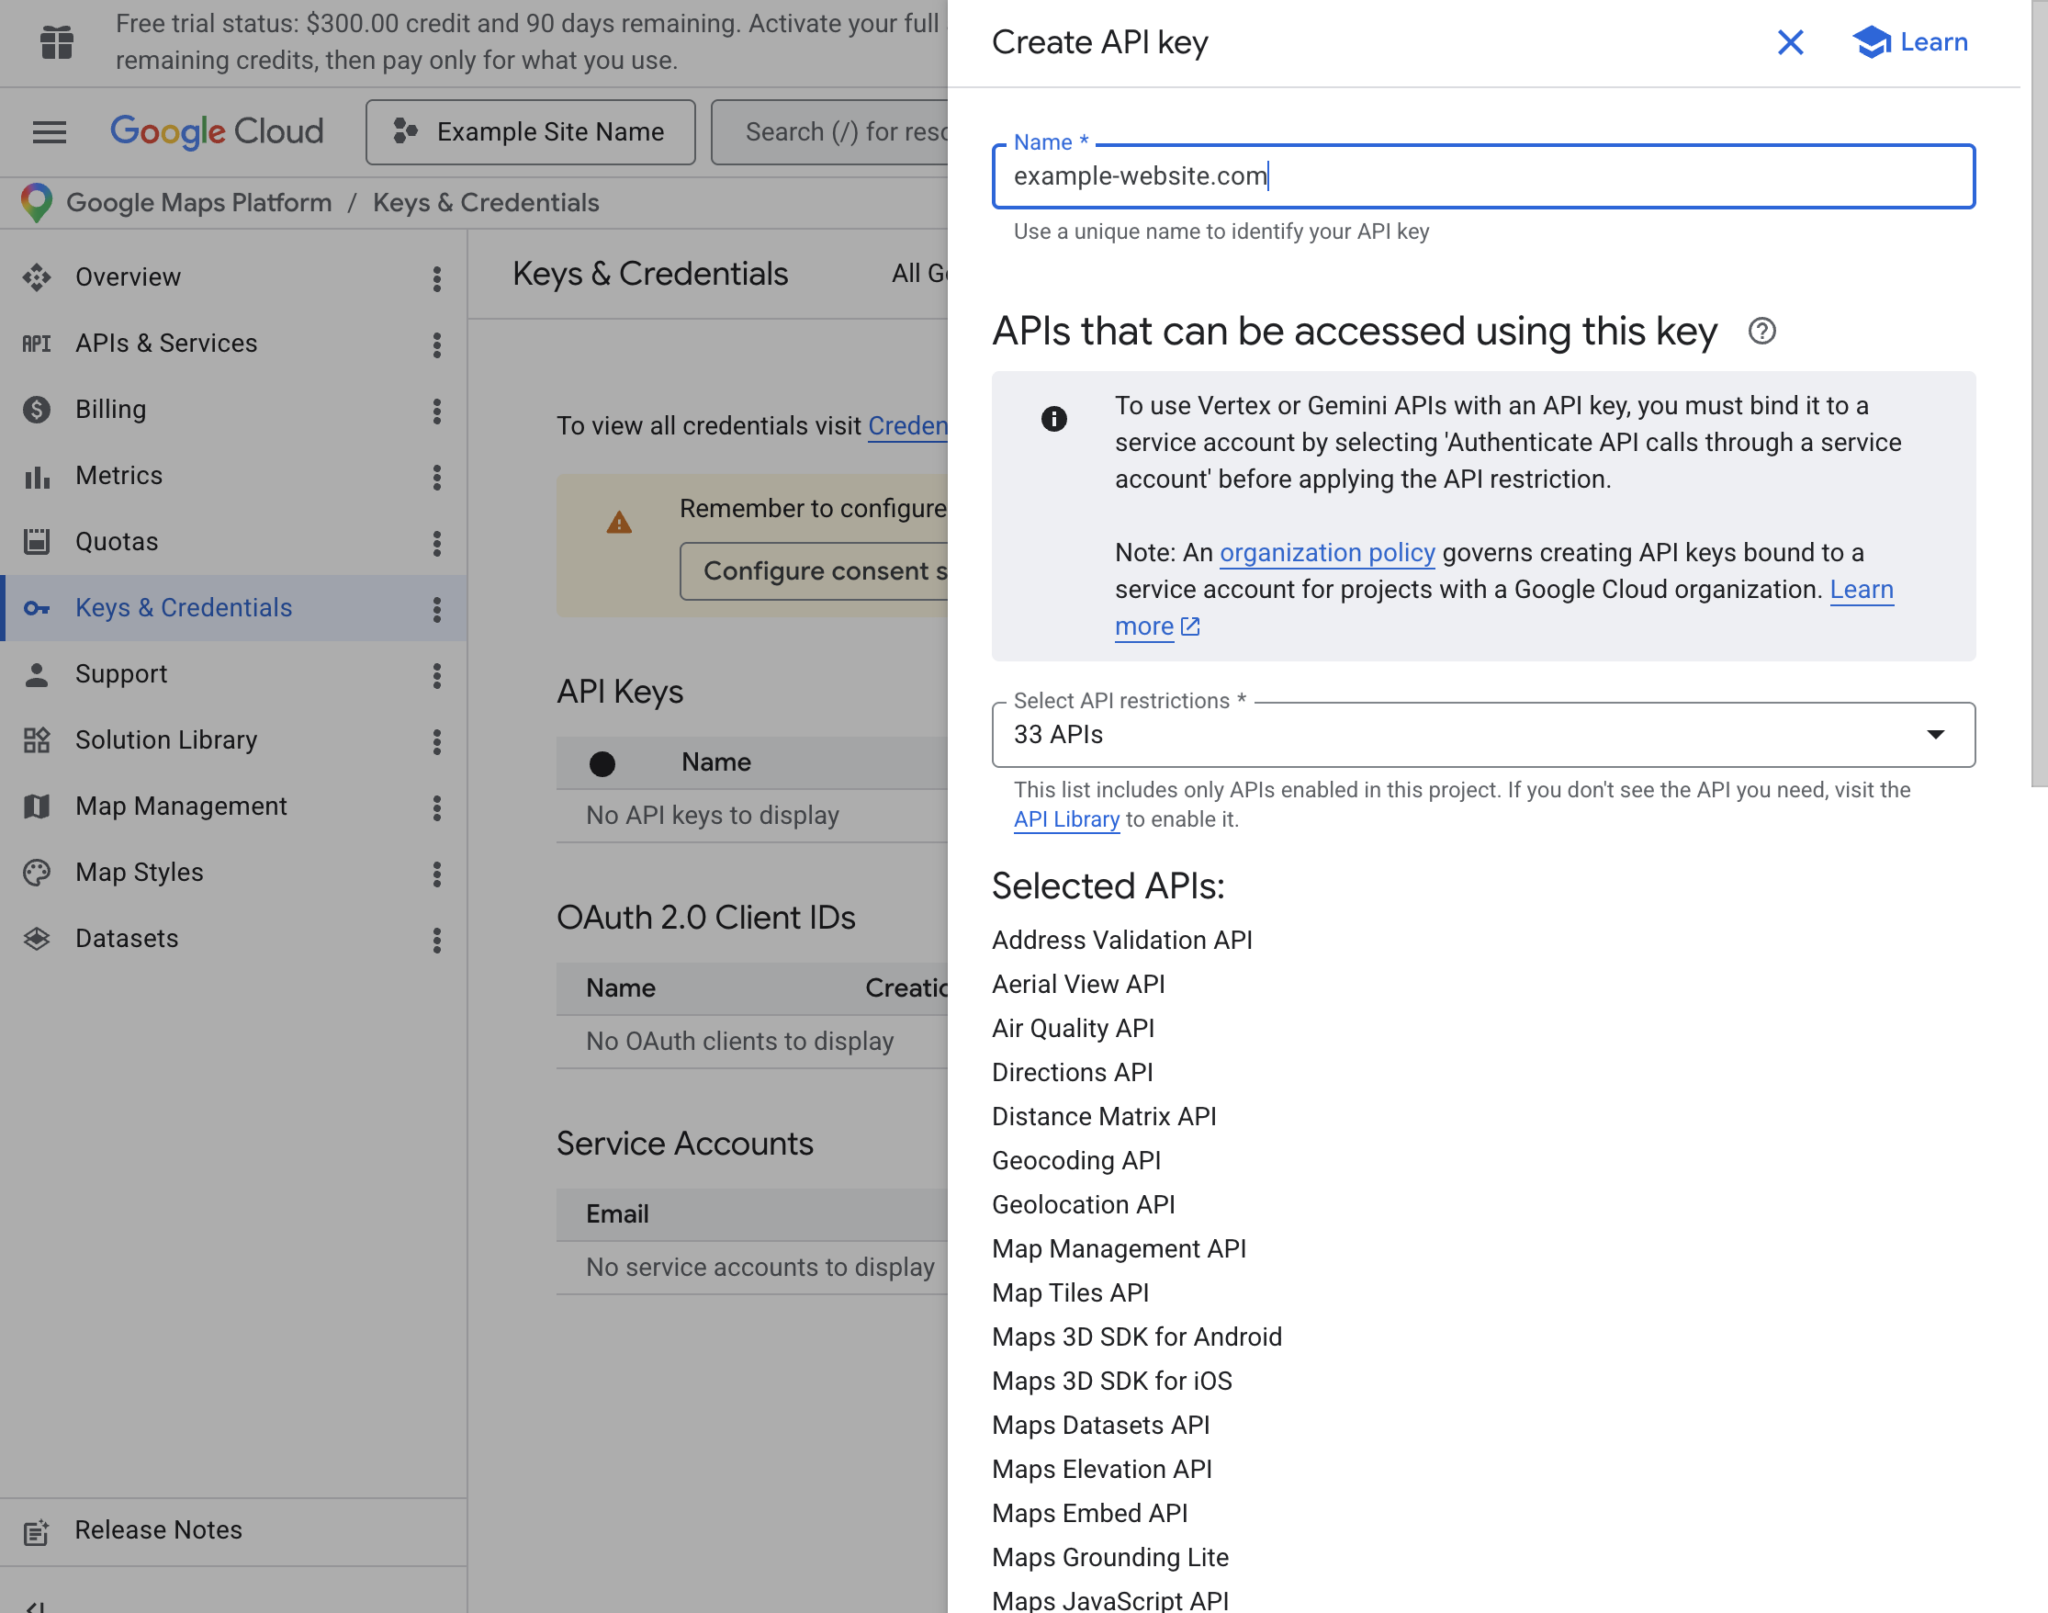Click the Map Management map icon
Viewport: 2048px width, 1613px height.
37,806
